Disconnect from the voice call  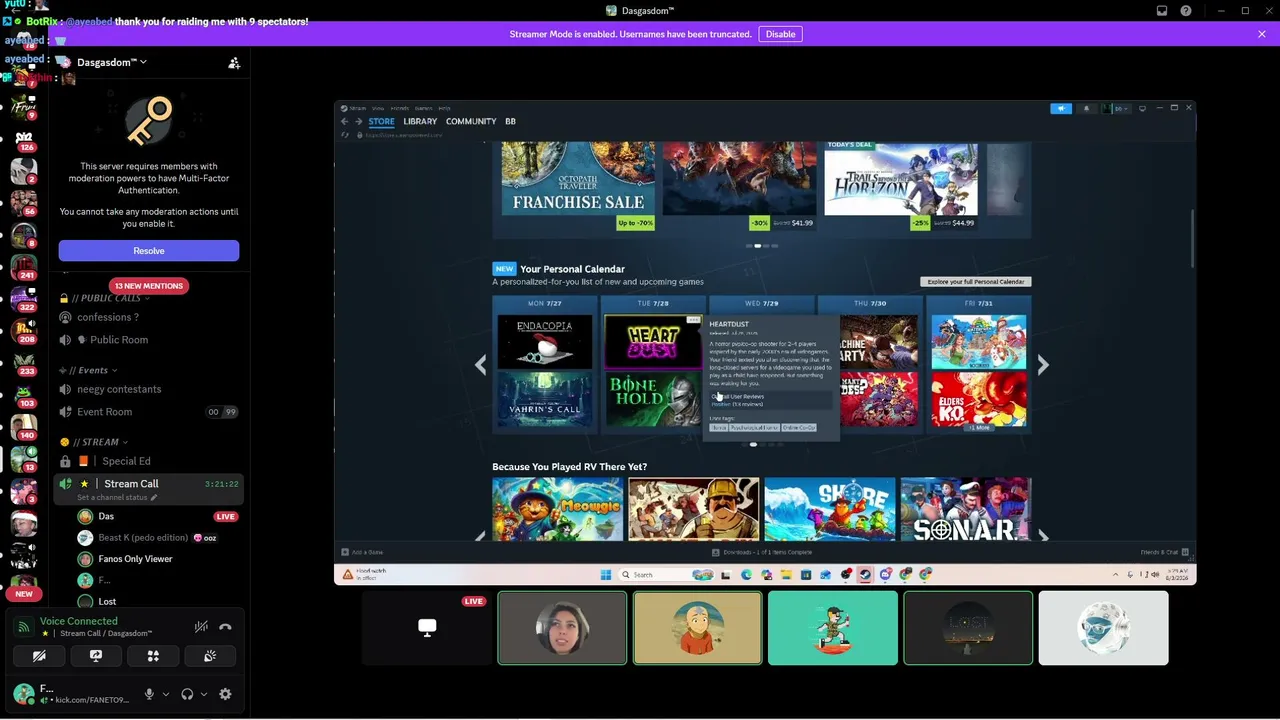(225, 627)
